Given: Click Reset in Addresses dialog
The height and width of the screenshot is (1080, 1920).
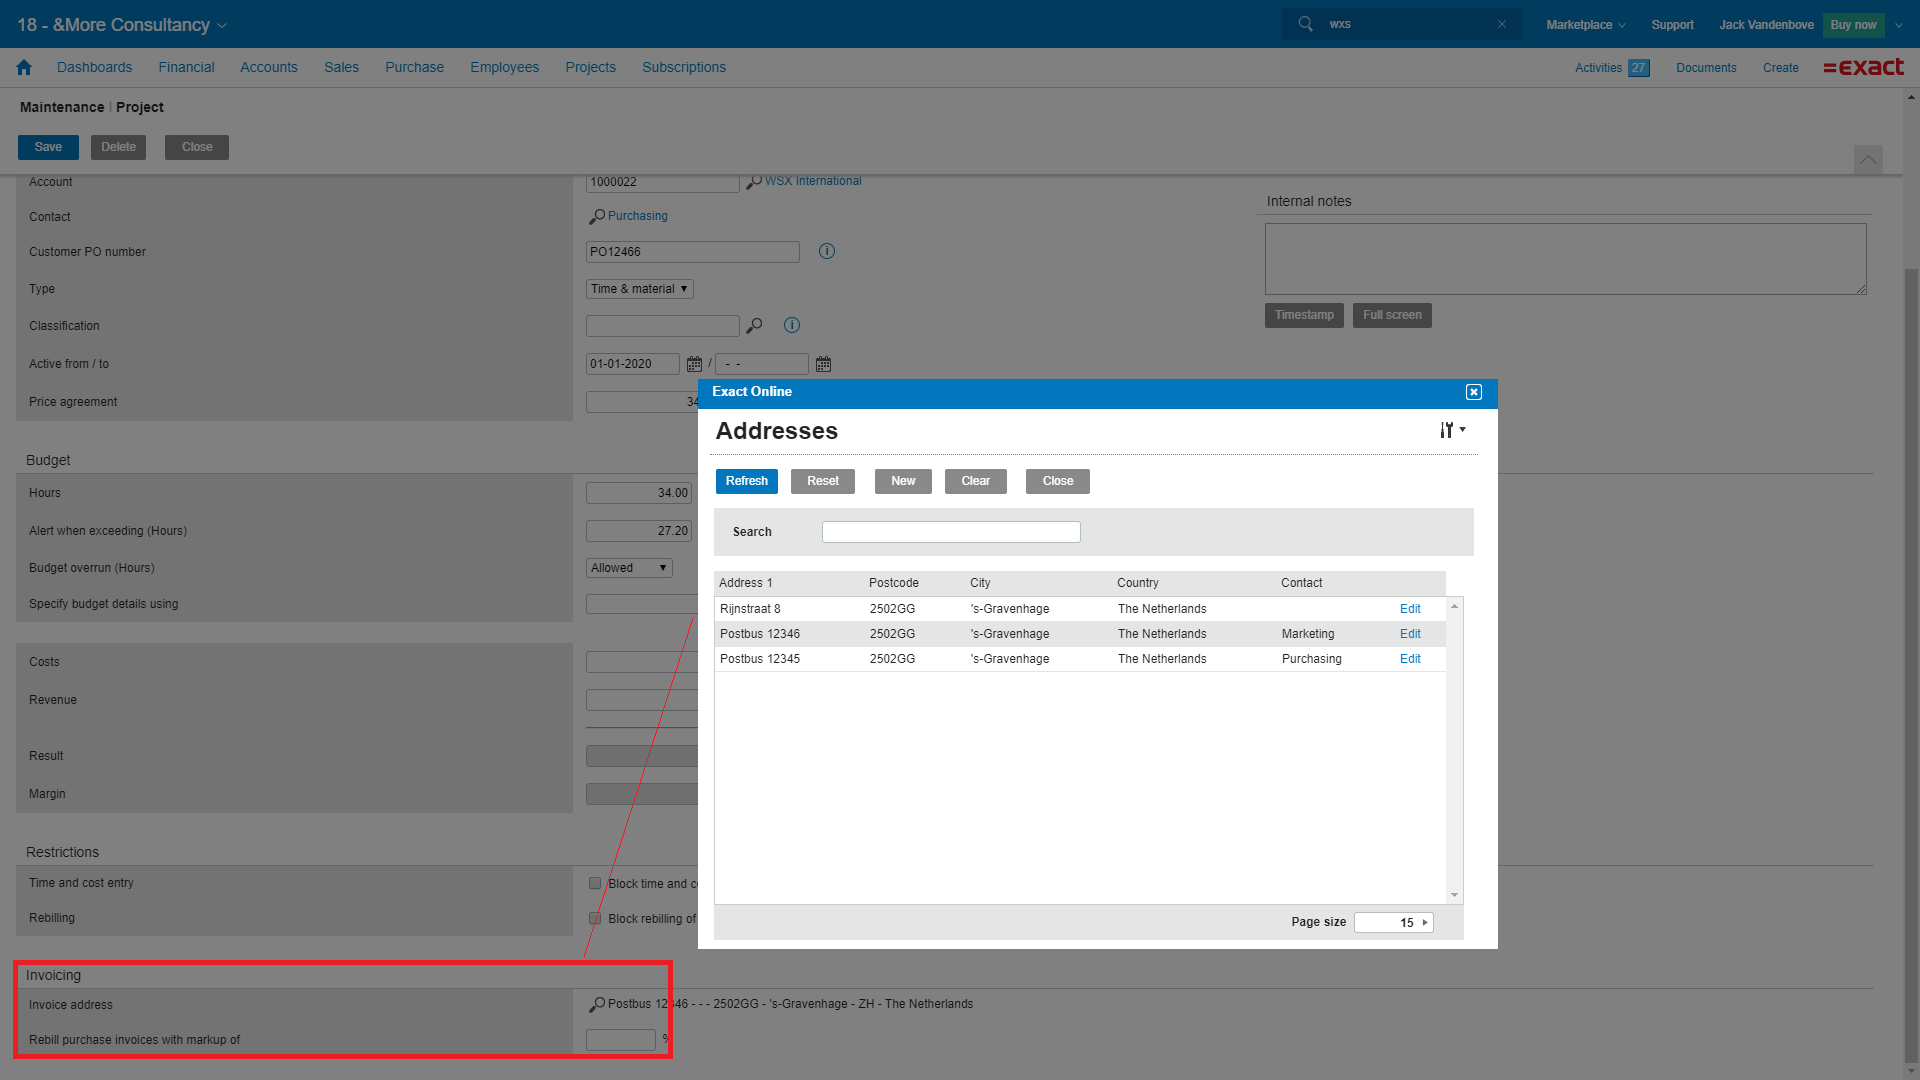Looking at the screenshot, I should tap(823, 481).
